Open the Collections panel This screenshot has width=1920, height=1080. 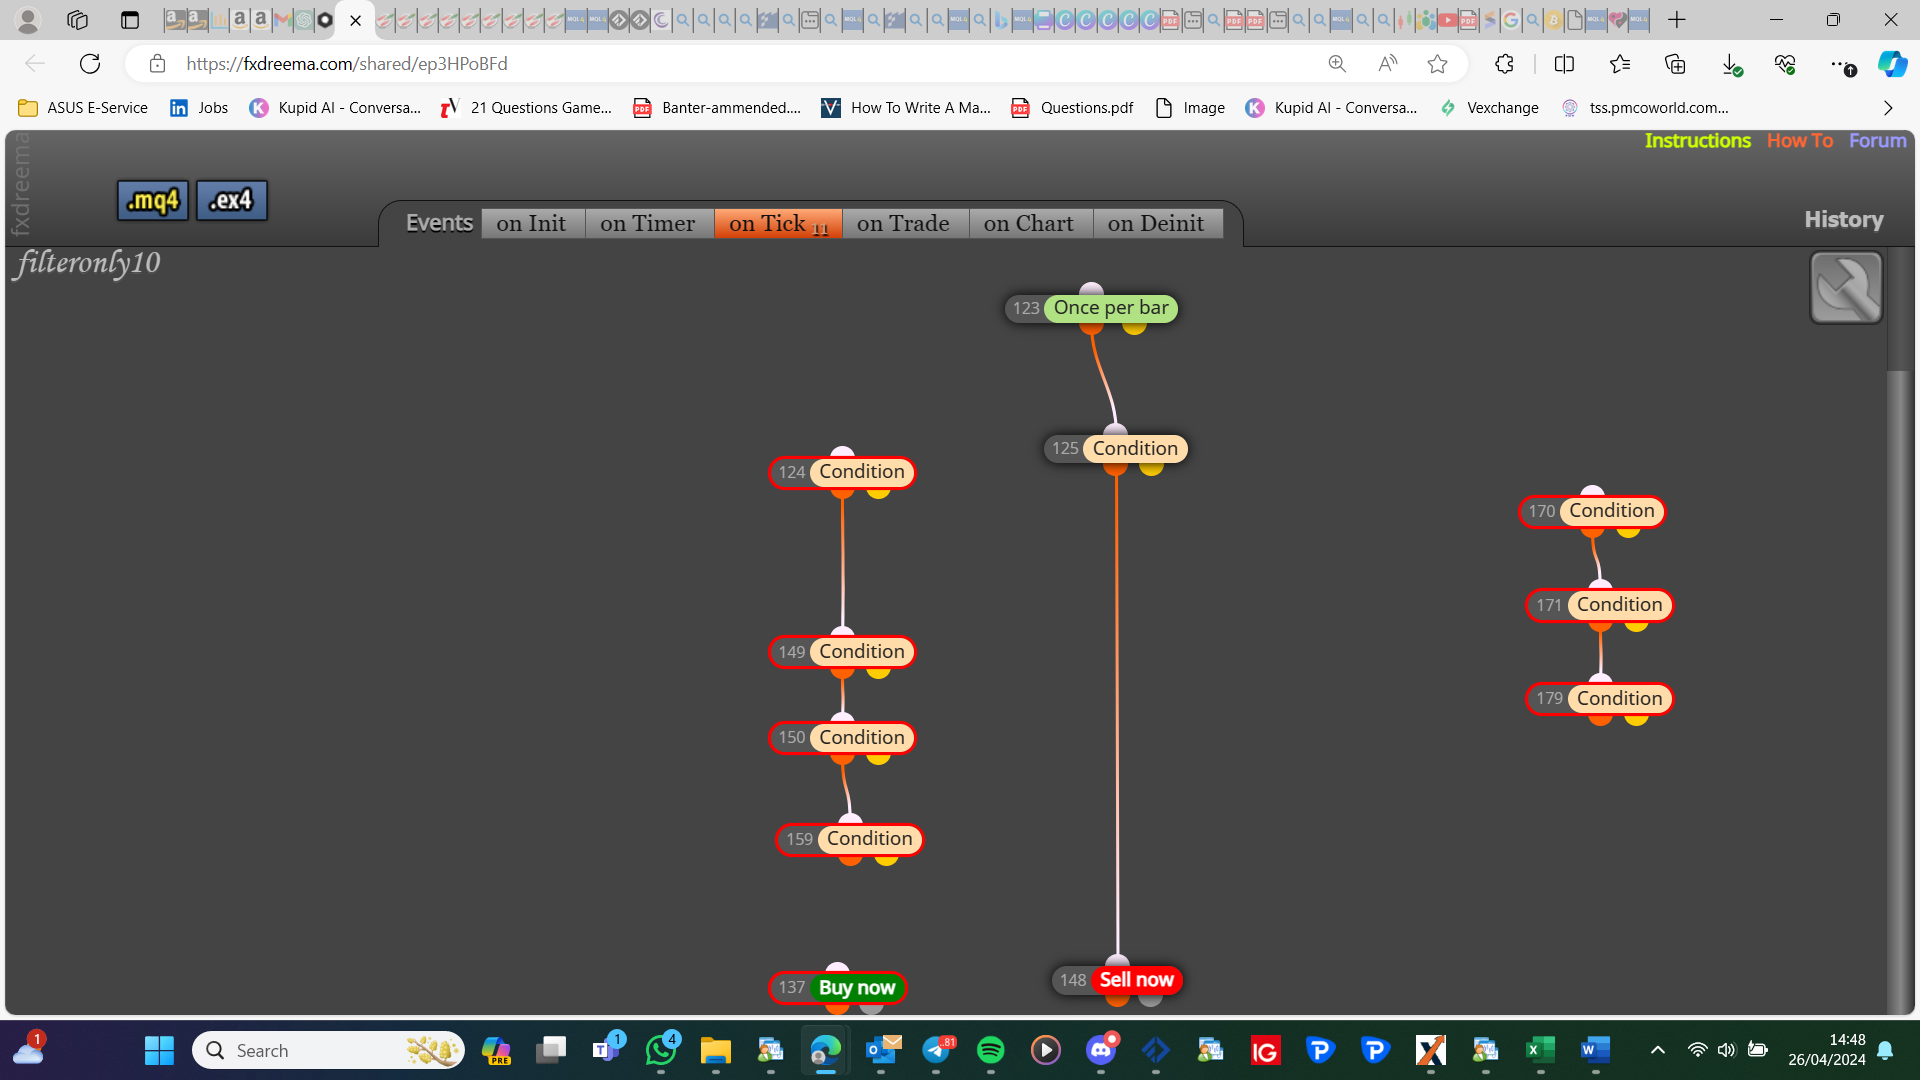click(1675, 64)
